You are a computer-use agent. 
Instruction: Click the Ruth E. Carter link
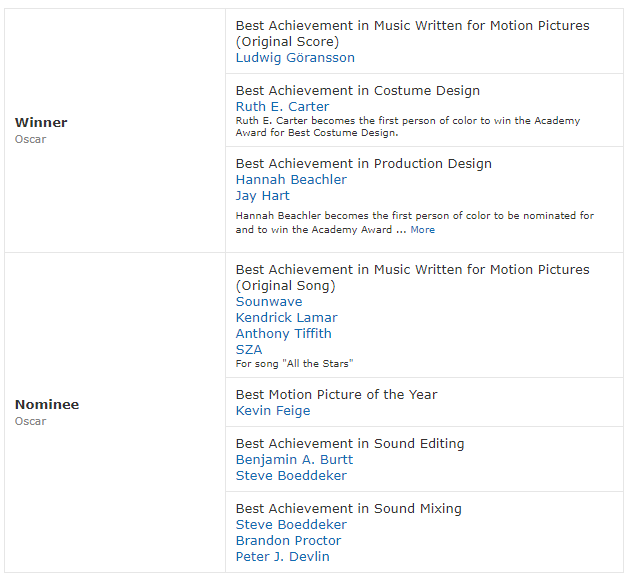(282, 107)
